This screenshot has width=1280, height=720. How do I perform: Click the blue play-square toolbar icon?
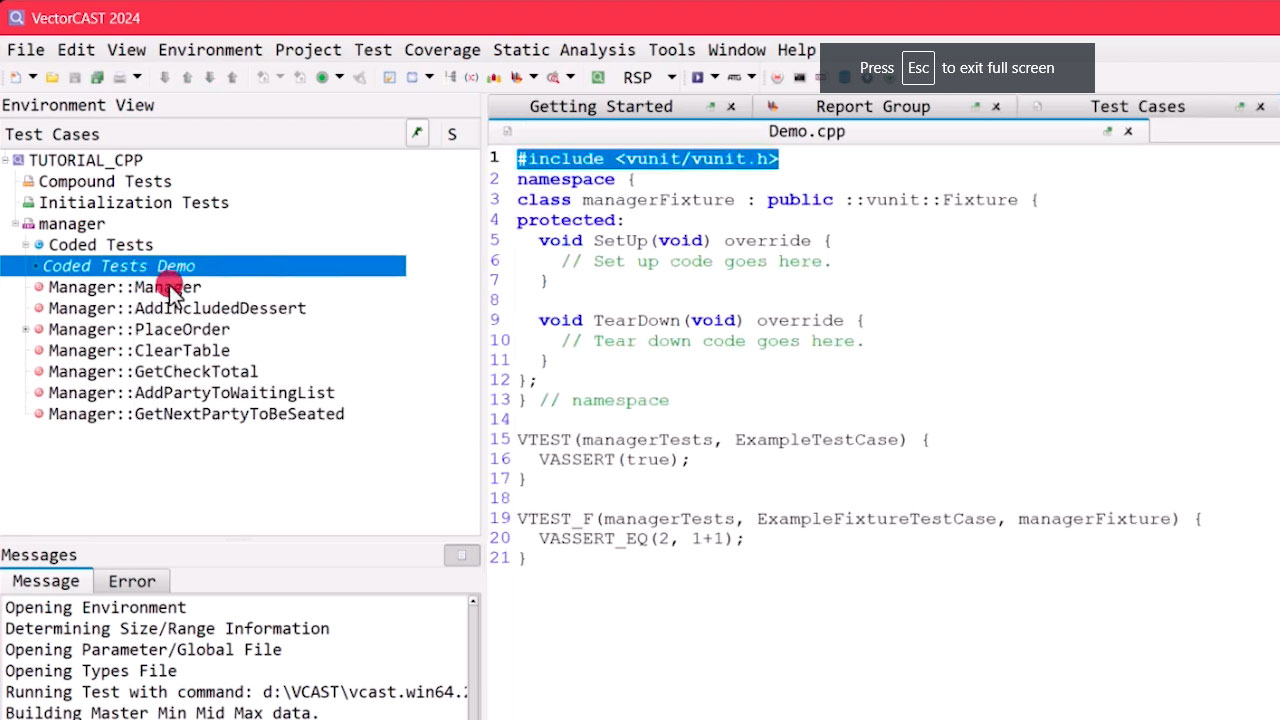click(698, 78)
